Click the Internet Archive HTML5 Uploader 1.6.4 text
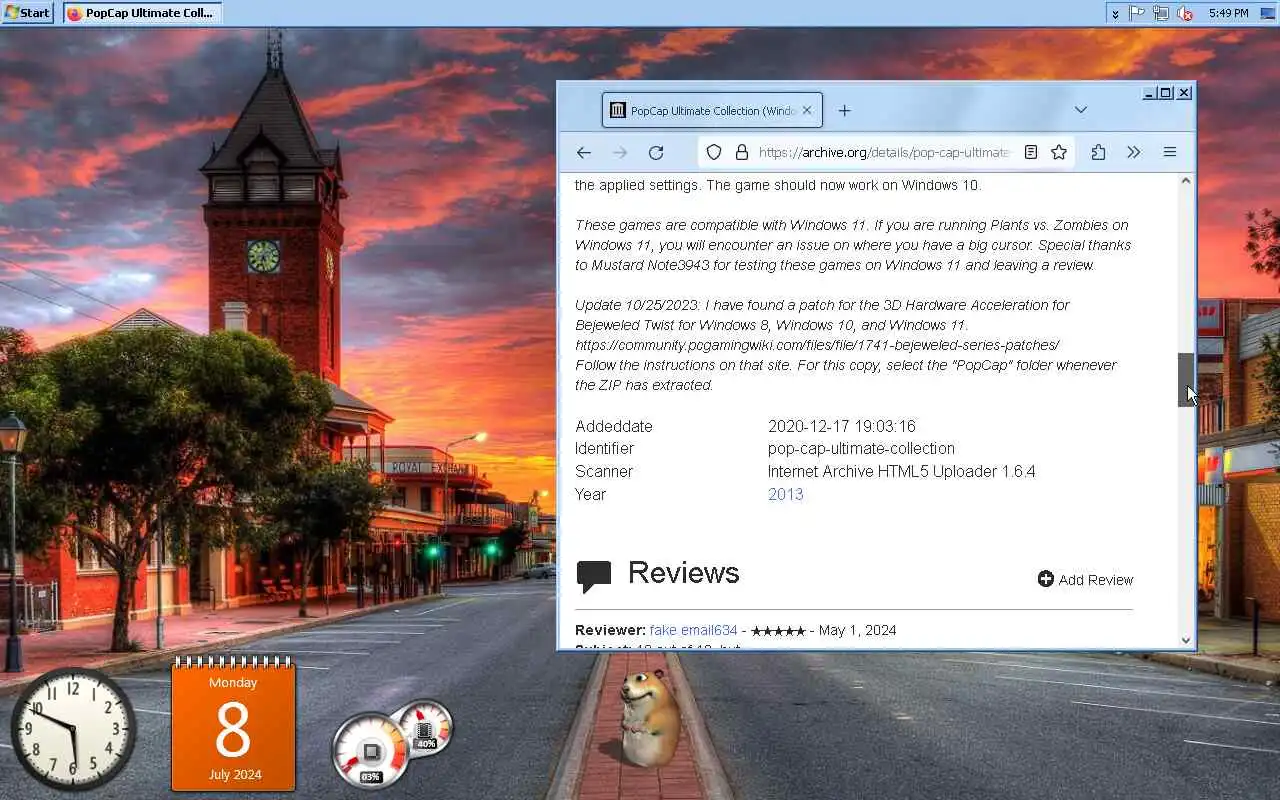This screenshot has width=1280, height=800. (901, 471)
